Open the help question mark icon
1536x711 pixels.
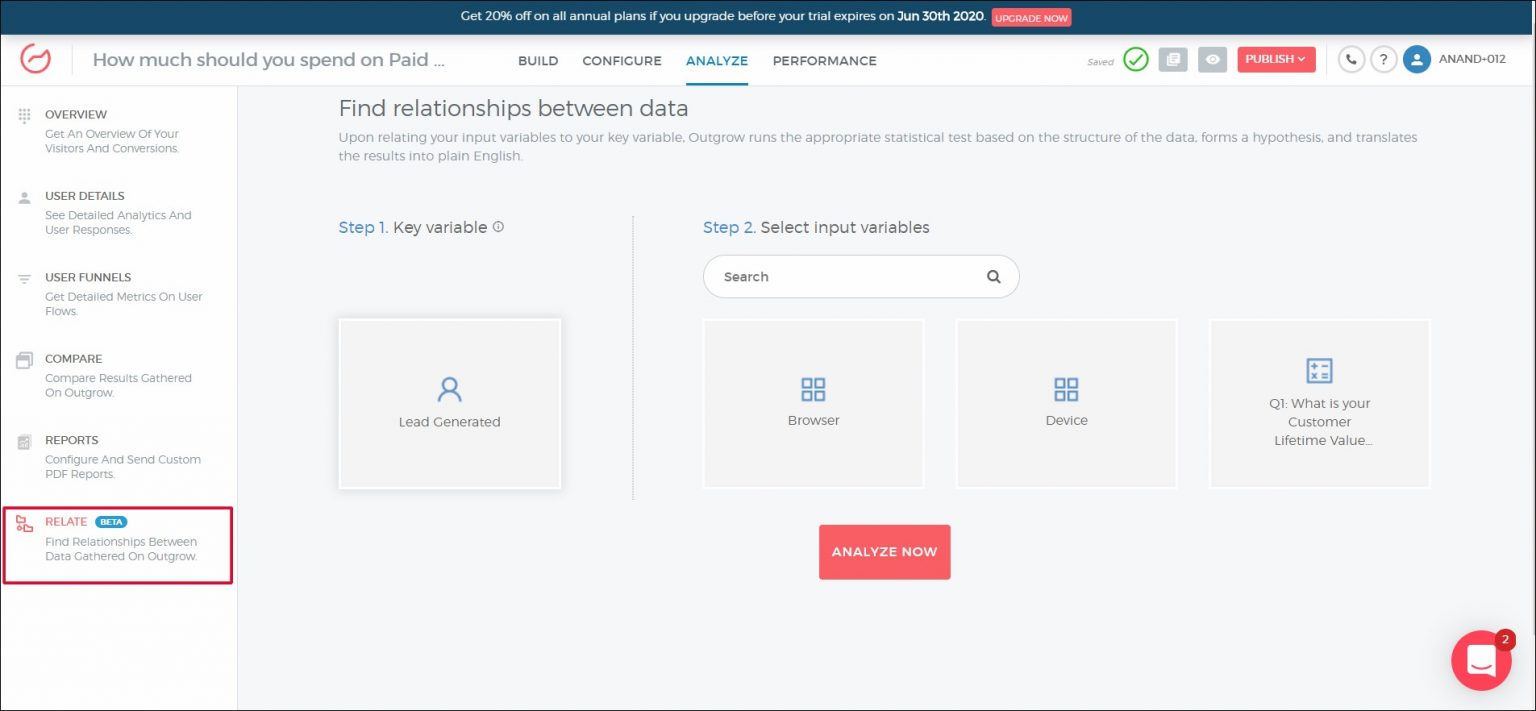click(1383, 60)
